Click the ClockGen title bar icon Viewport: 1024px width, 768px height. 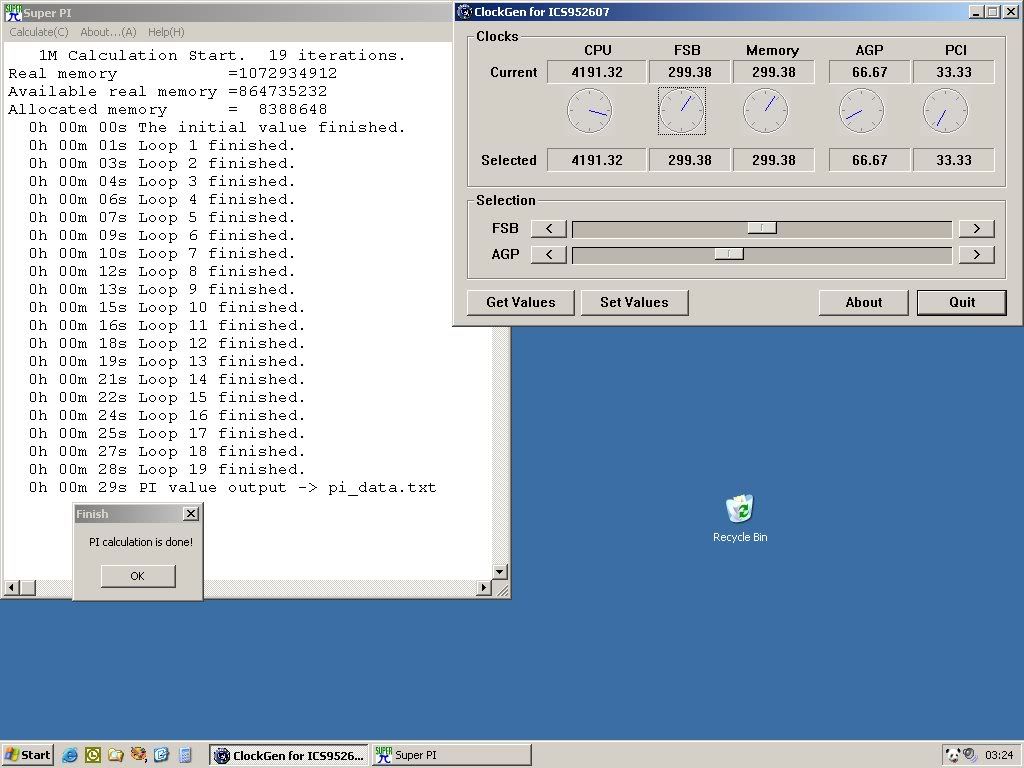point(464,12)
